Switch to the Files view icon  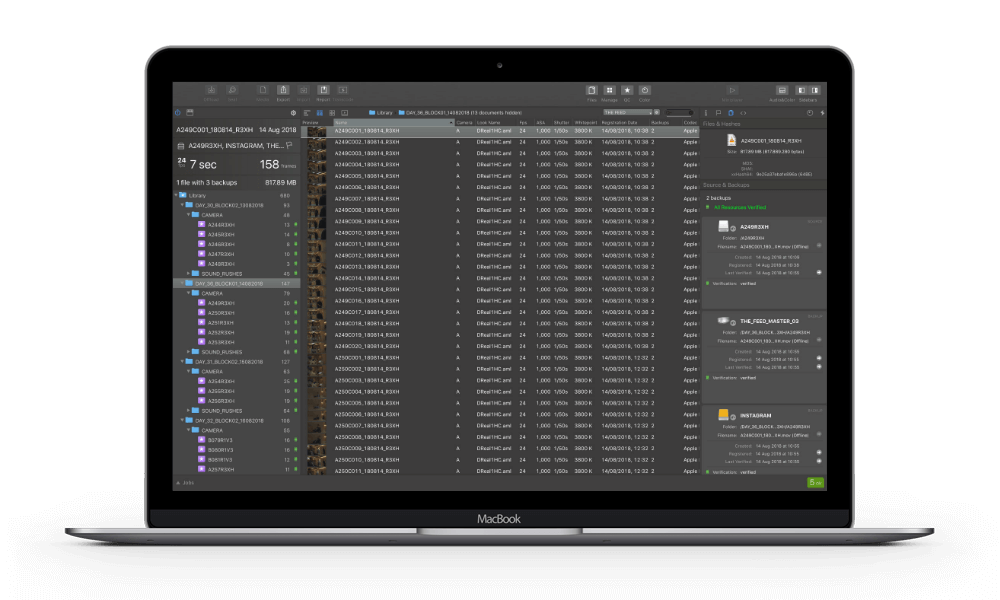[x=591, y=91]
